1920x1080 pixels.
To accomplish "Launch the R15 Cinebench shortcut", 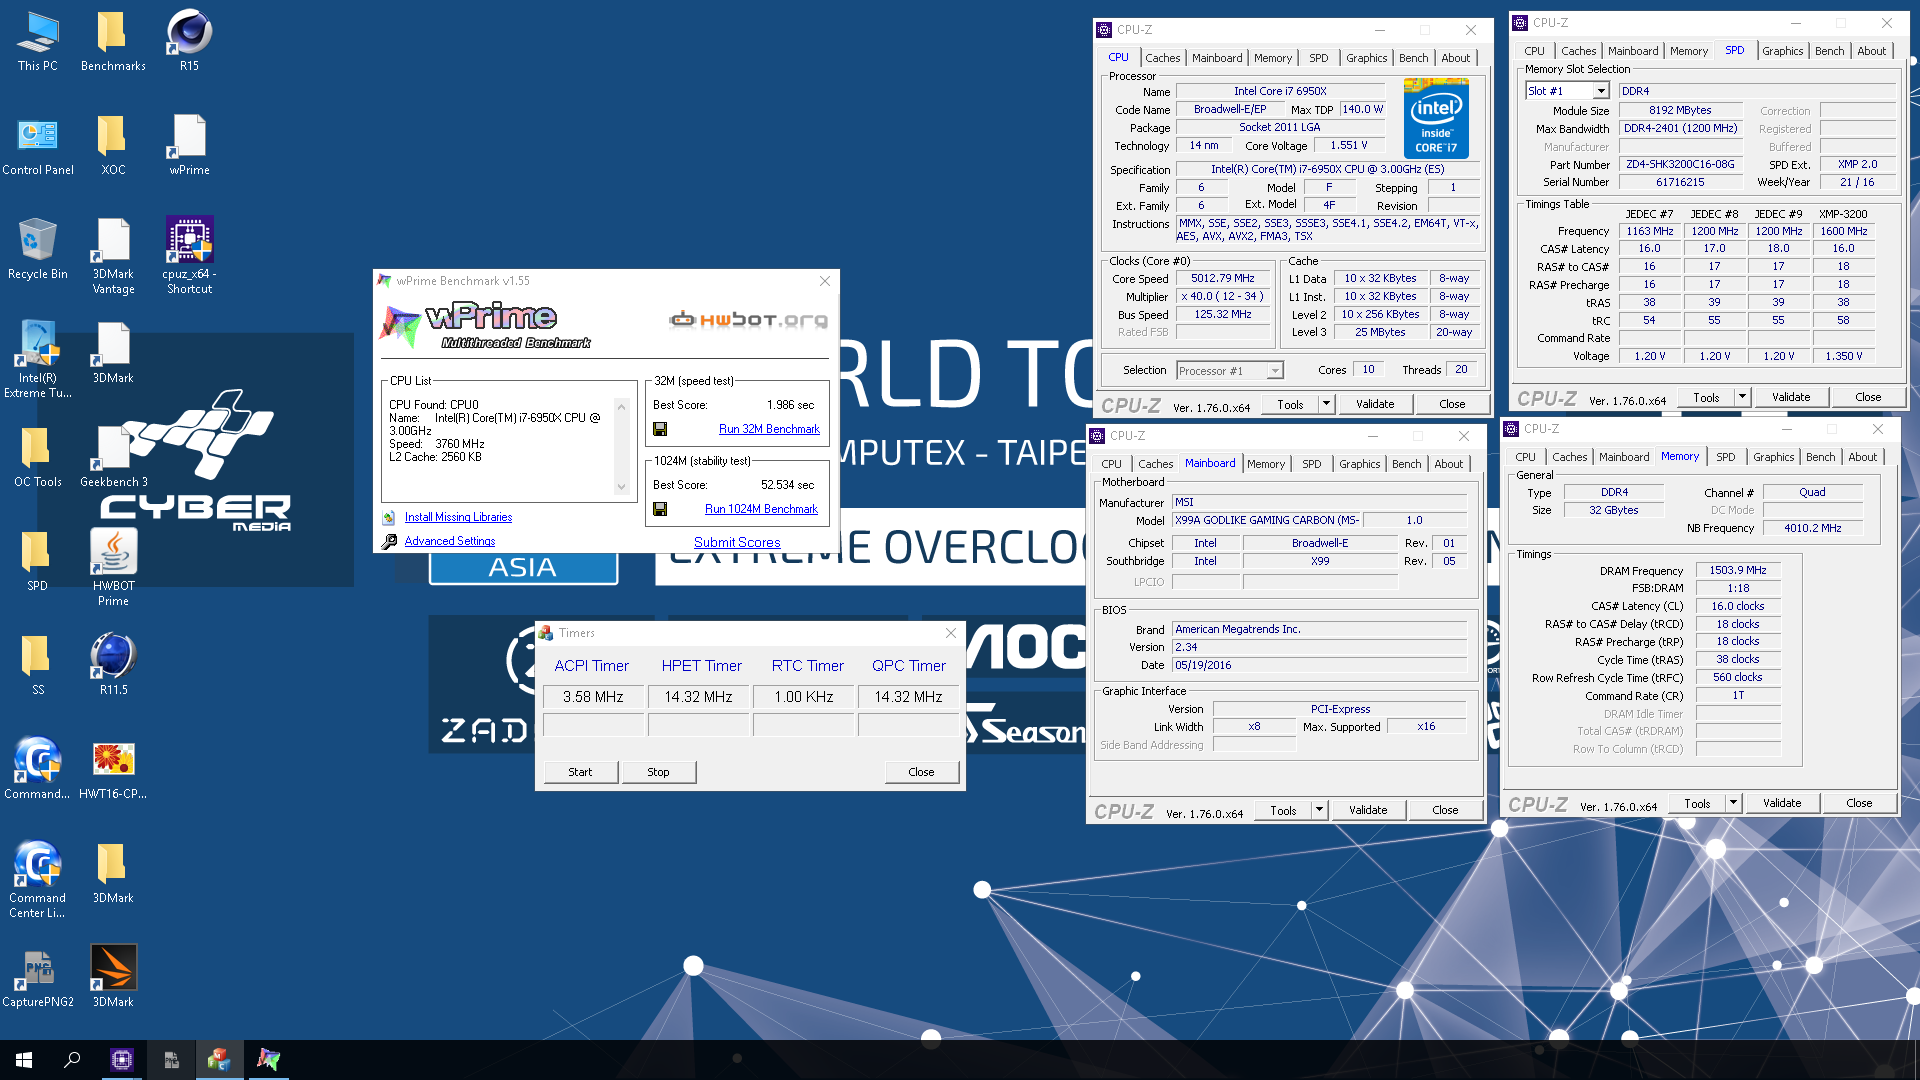I will (x=189, y=42).
